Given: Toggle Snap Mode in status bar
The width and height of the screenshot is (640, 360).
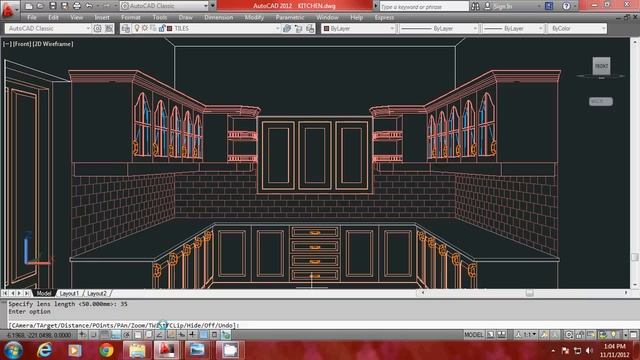Looking at the screenshot, I should coord(93,335).
